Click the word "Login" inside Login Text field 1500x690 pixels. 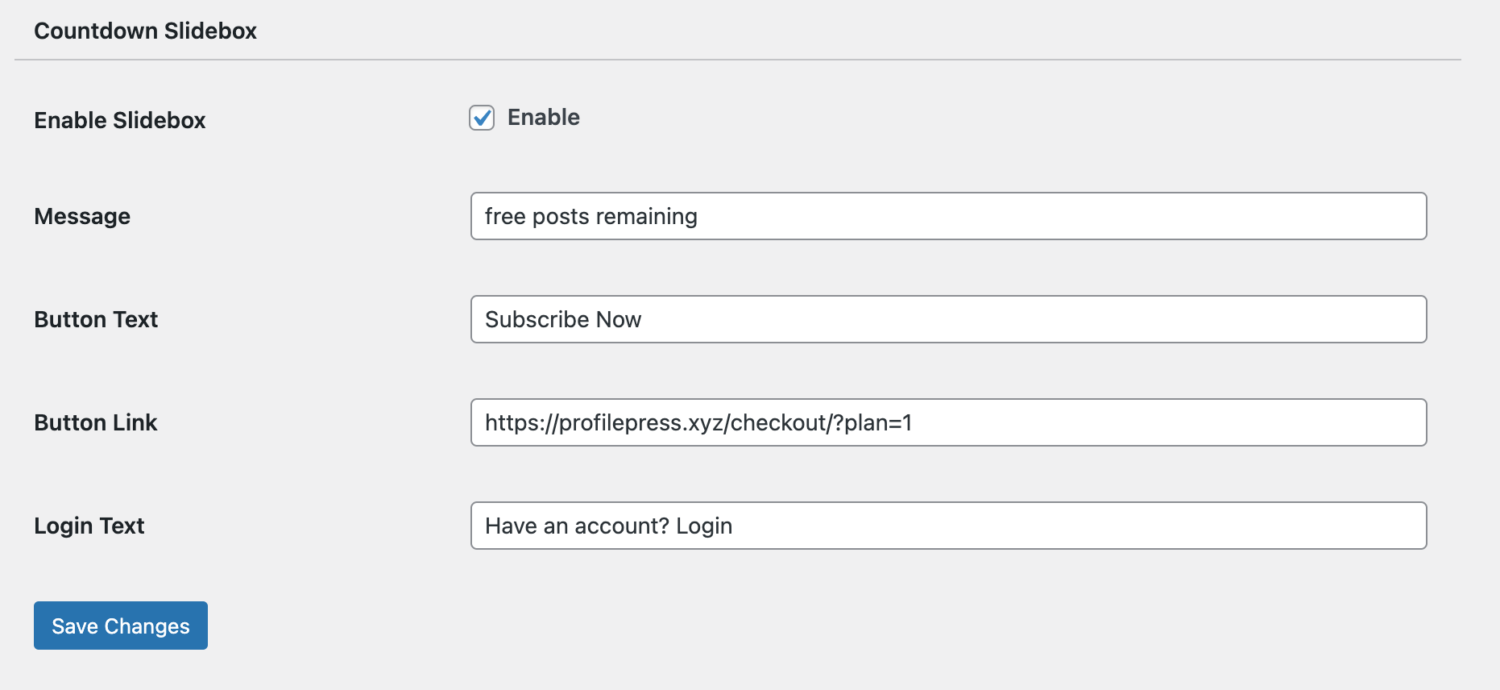tap(704, 526)
